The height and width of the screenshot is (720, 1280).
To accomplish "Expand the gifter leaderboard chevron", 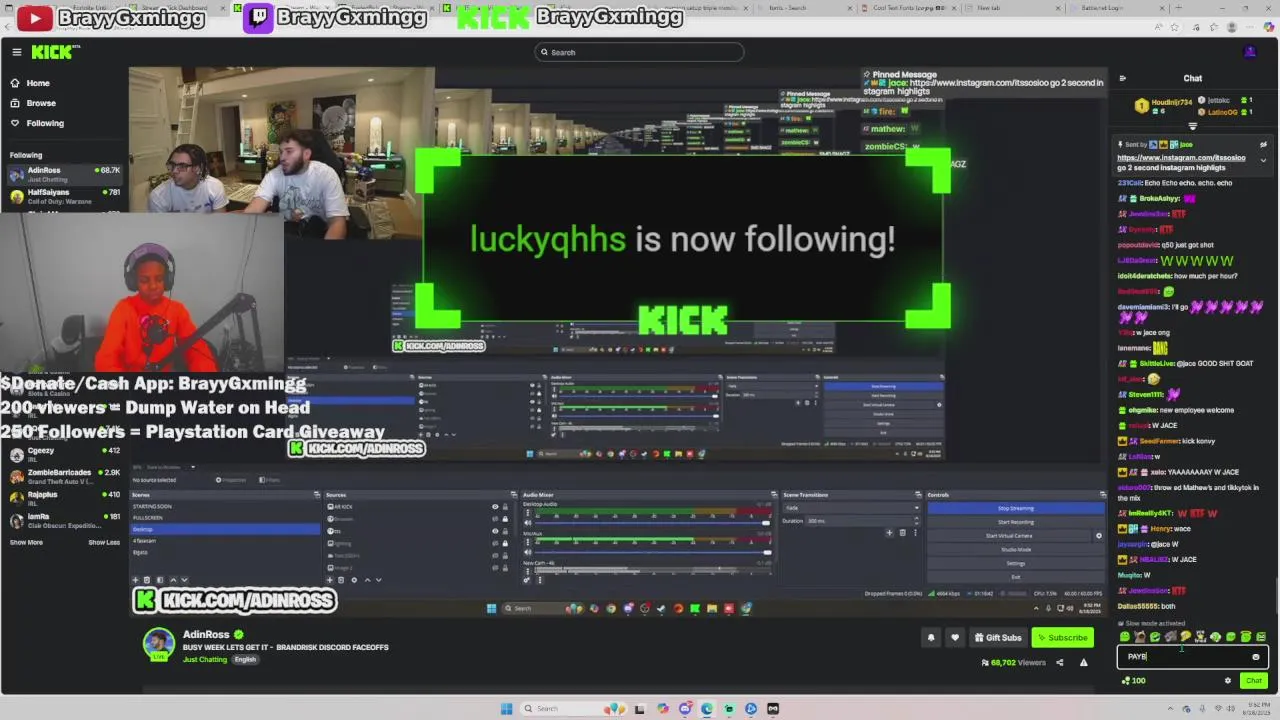I will click(1192, 126).
